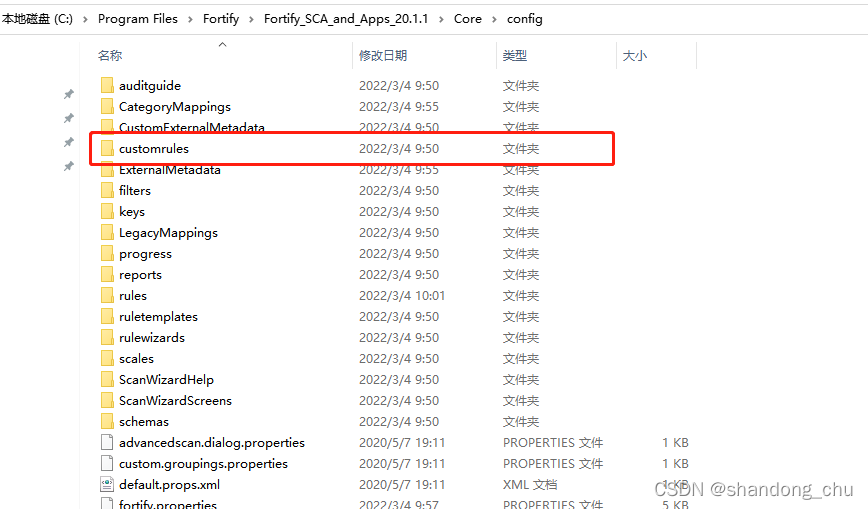Screen dimensions: 868x509
Task: Select the LegacyMappings folder name
Action: tap(168, 233)
